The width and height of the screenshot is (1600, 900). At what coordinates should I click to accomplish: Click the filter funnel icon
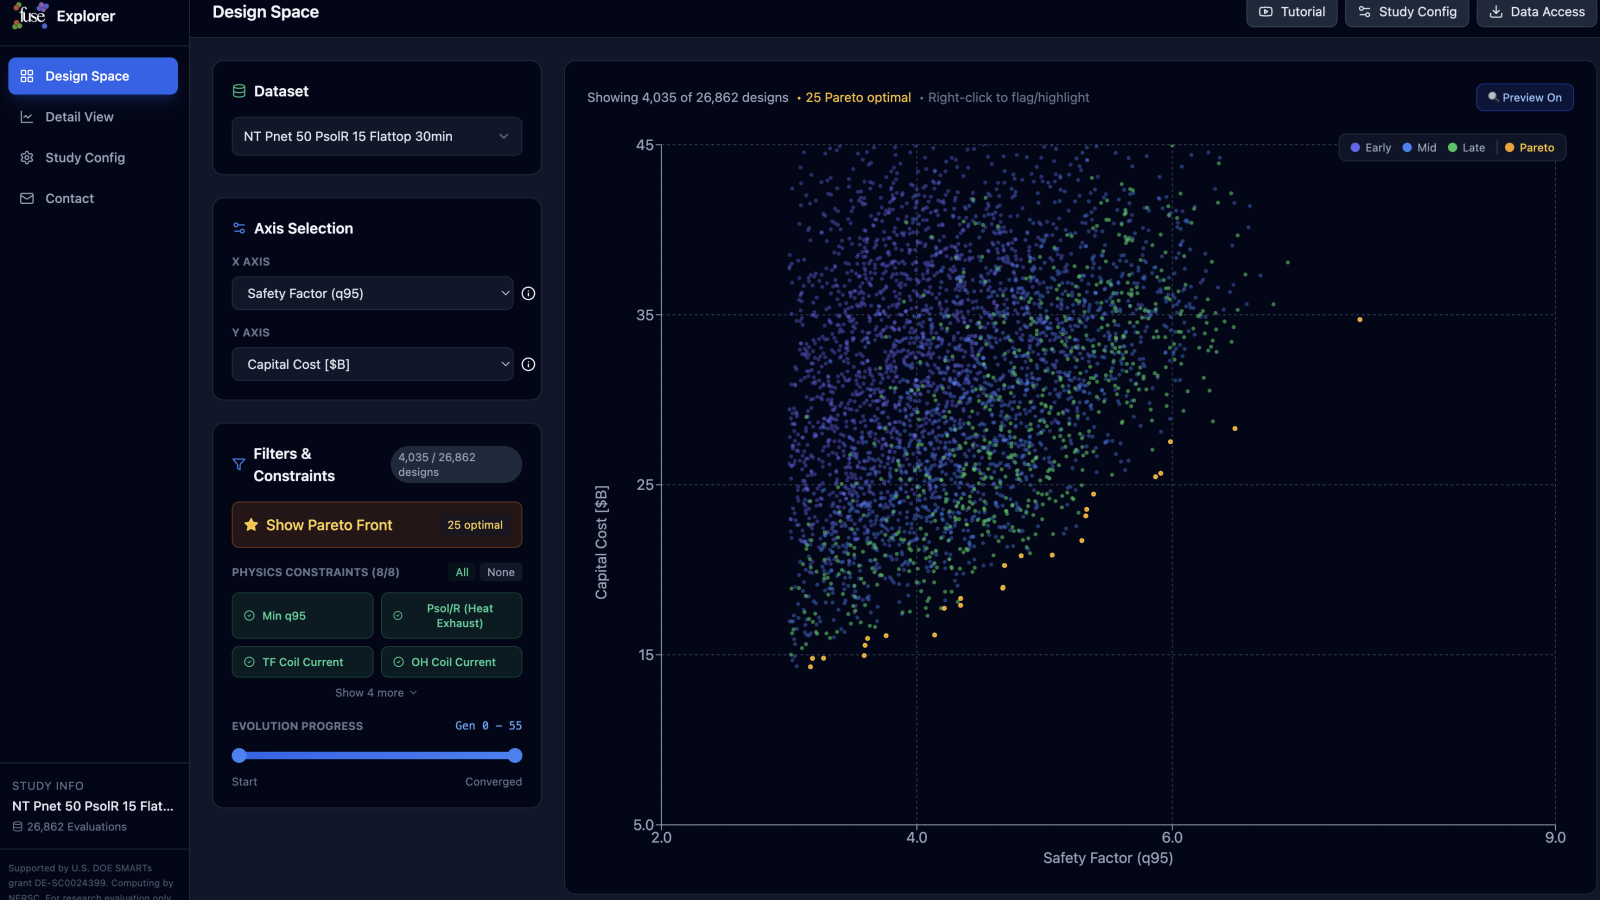coord(239,464)
